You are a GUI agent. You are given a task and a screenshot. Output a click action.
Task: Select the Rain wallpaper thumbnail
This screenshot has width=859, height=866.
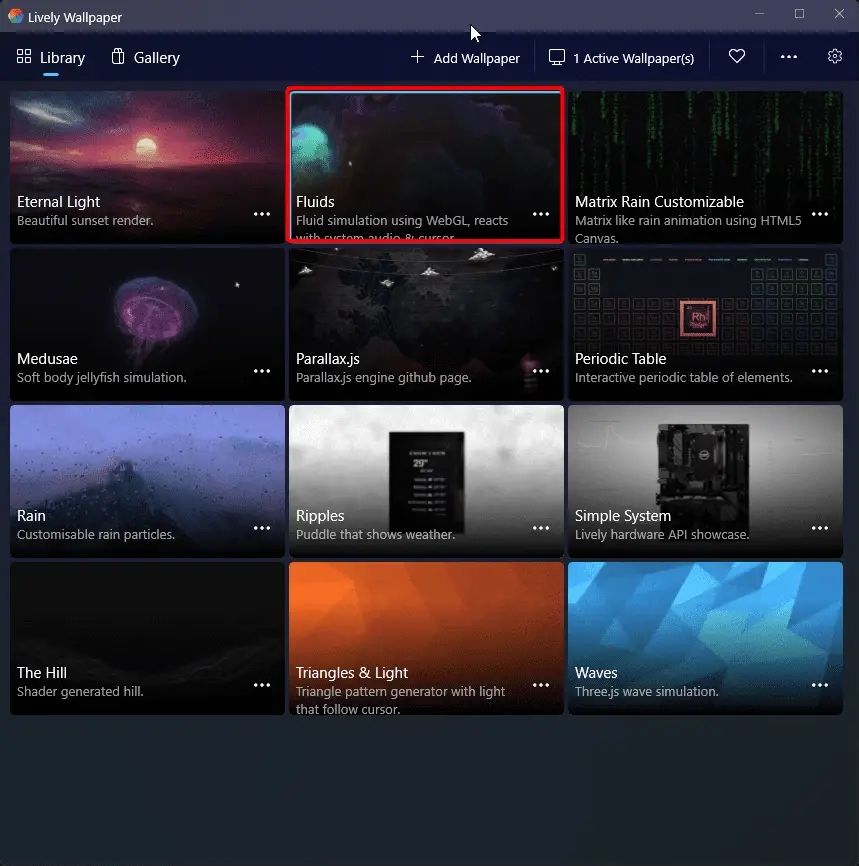[147, 481]
